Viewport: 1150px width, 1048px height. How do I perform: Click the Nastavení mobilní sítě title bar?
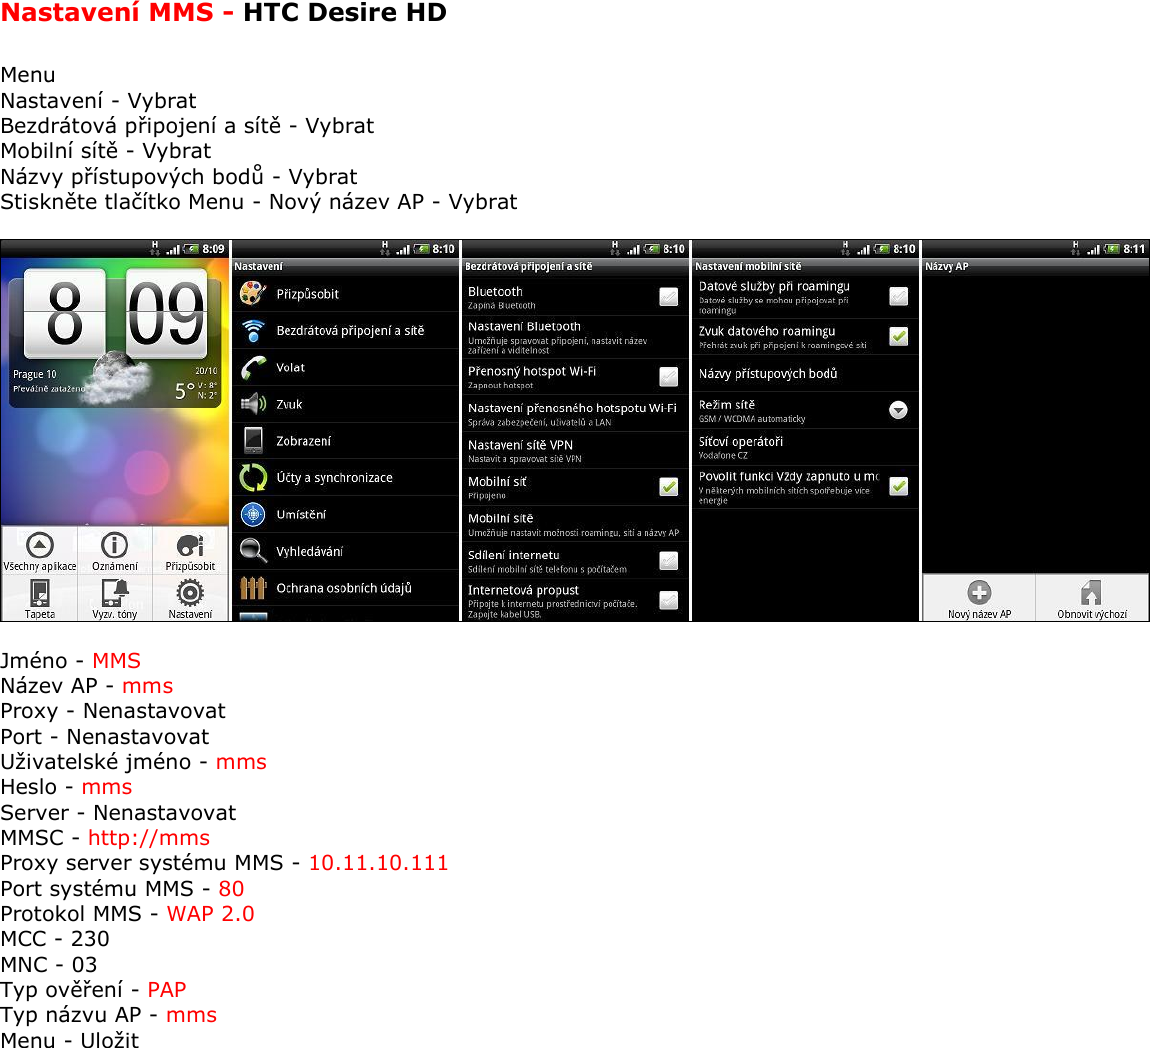click(805, 266)
